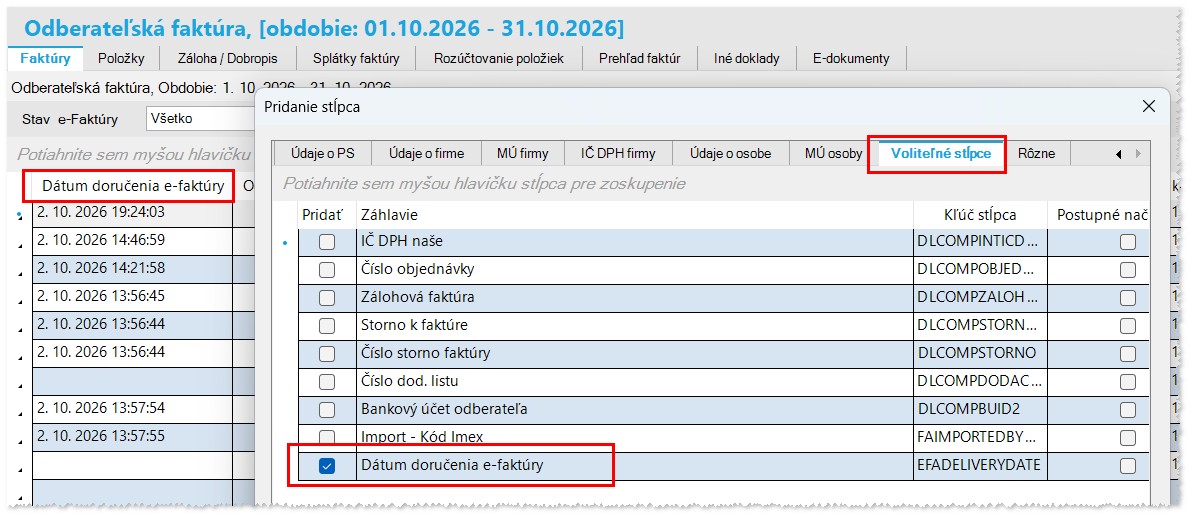Select the Údaje o firme tab
The height and width of the screenshot is (520, 1194).
426,154
